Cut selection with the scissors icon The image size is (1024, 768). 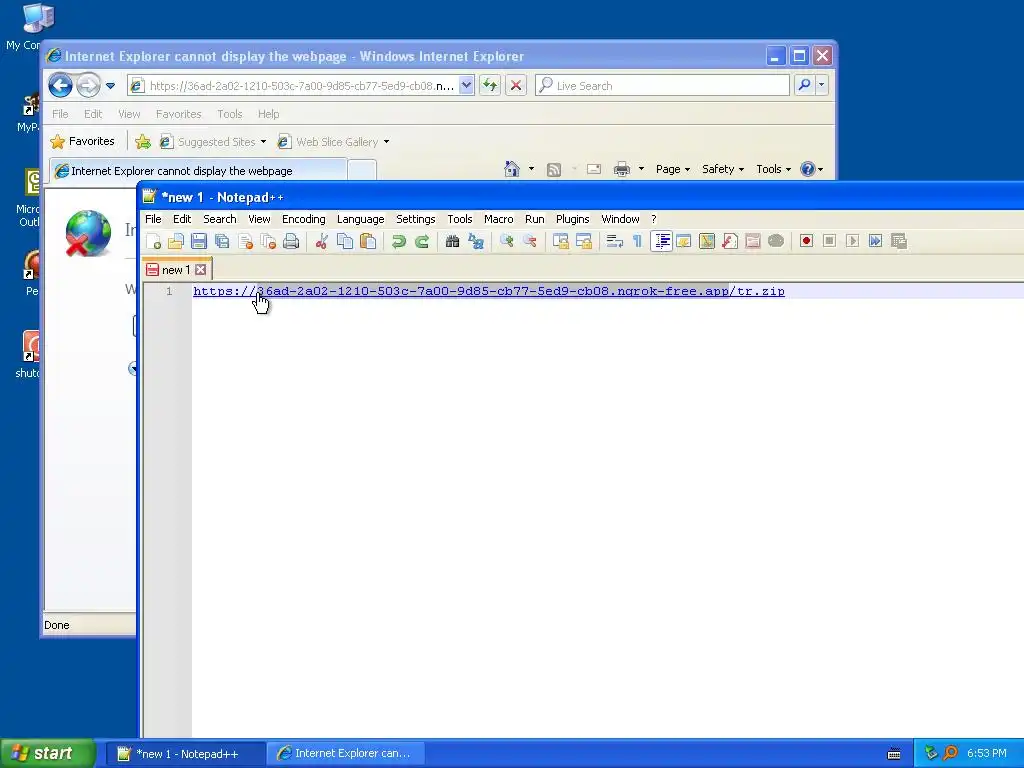(321, 242)
